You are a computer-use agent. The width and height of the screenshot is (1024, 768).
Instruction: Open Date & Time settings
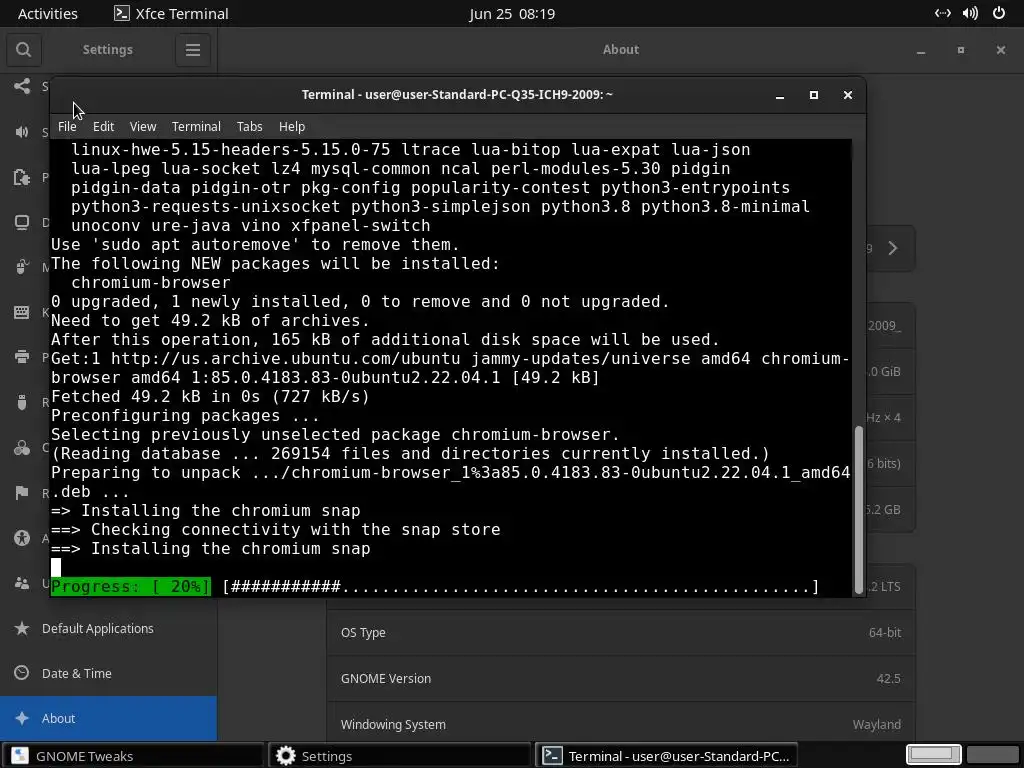[x=108, y=673]
